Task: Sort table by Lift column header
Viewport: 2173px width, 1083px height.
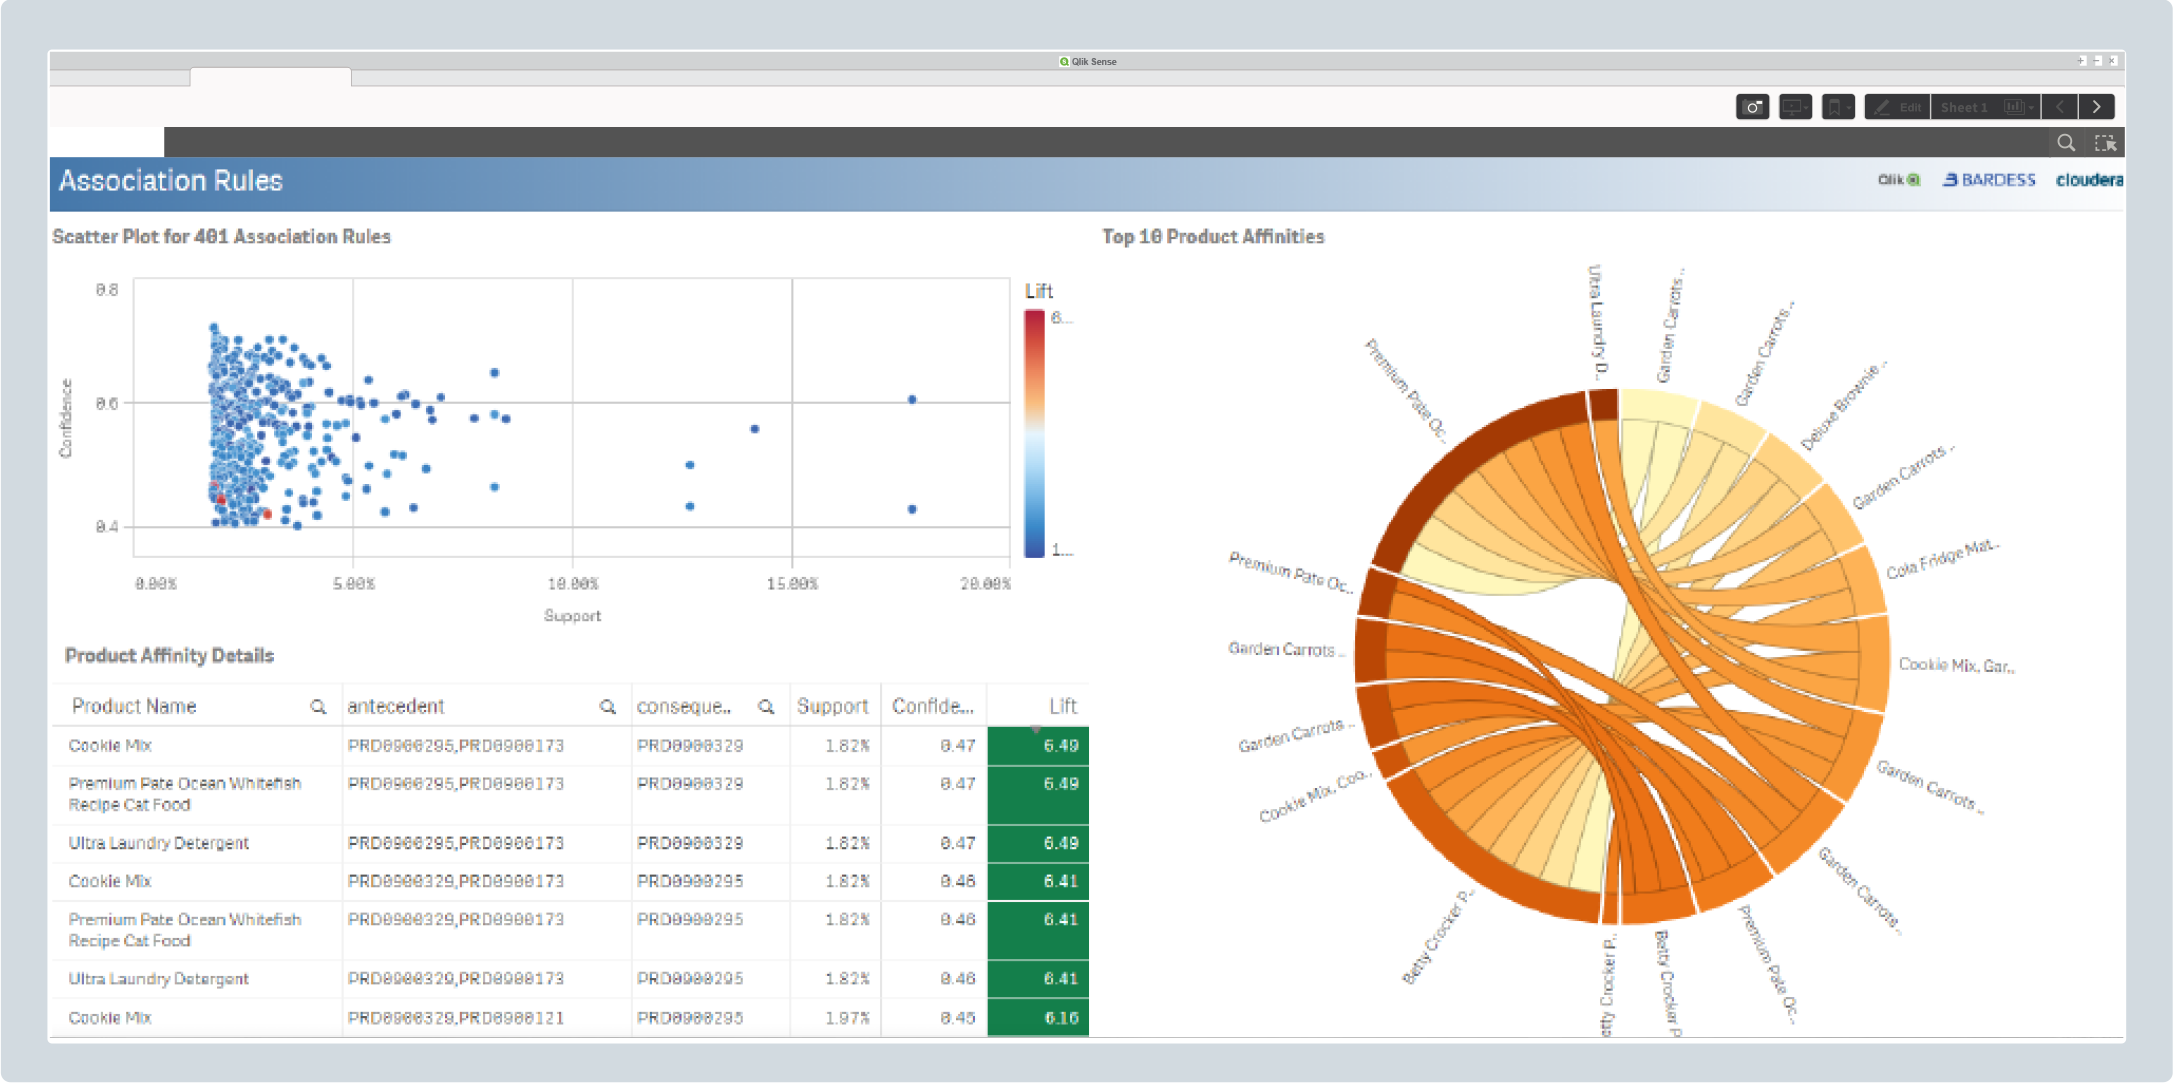Action: click(x=1062, y=706)
